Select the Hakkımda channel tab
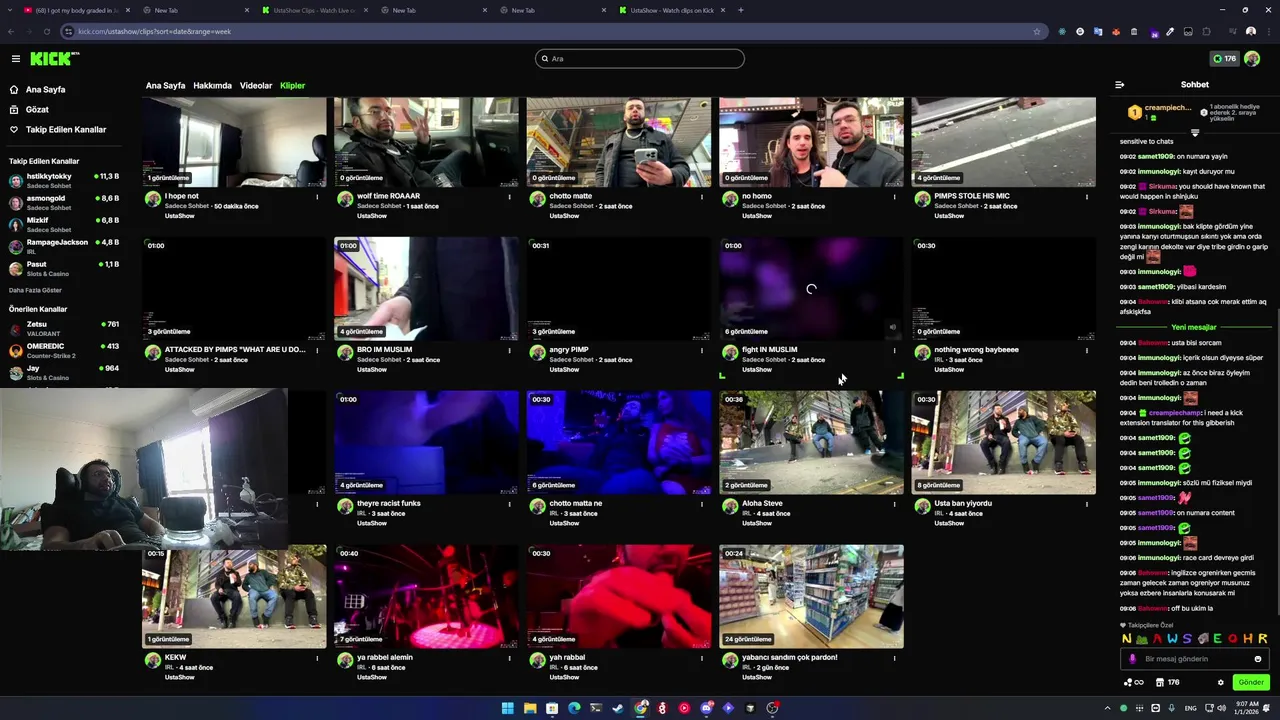 click(x=212, y=85)
